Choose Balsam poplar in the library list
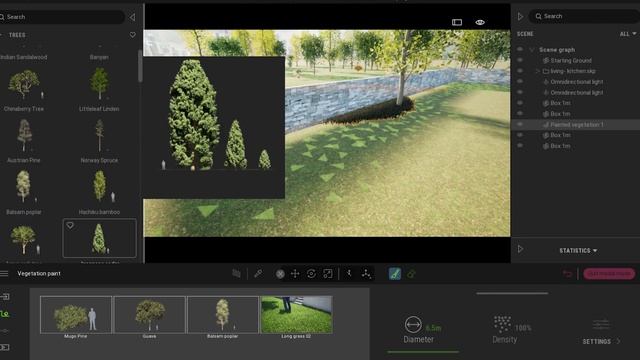Screen dimensions: 640x360 24,187
